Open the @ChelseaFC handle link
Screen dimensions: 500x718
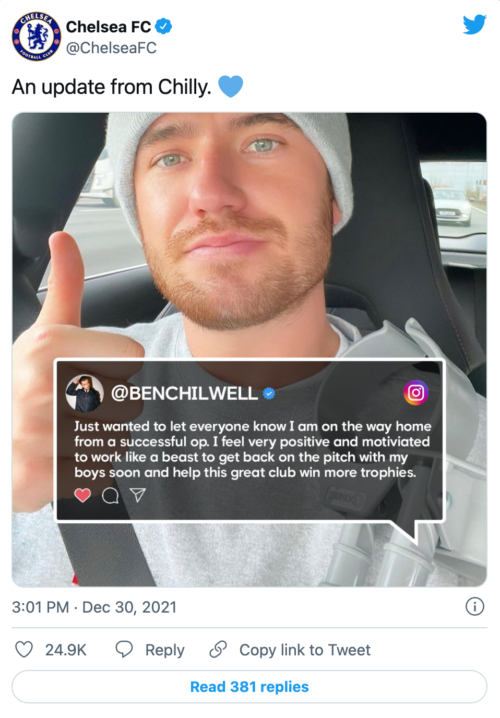(x=111, y=48)
